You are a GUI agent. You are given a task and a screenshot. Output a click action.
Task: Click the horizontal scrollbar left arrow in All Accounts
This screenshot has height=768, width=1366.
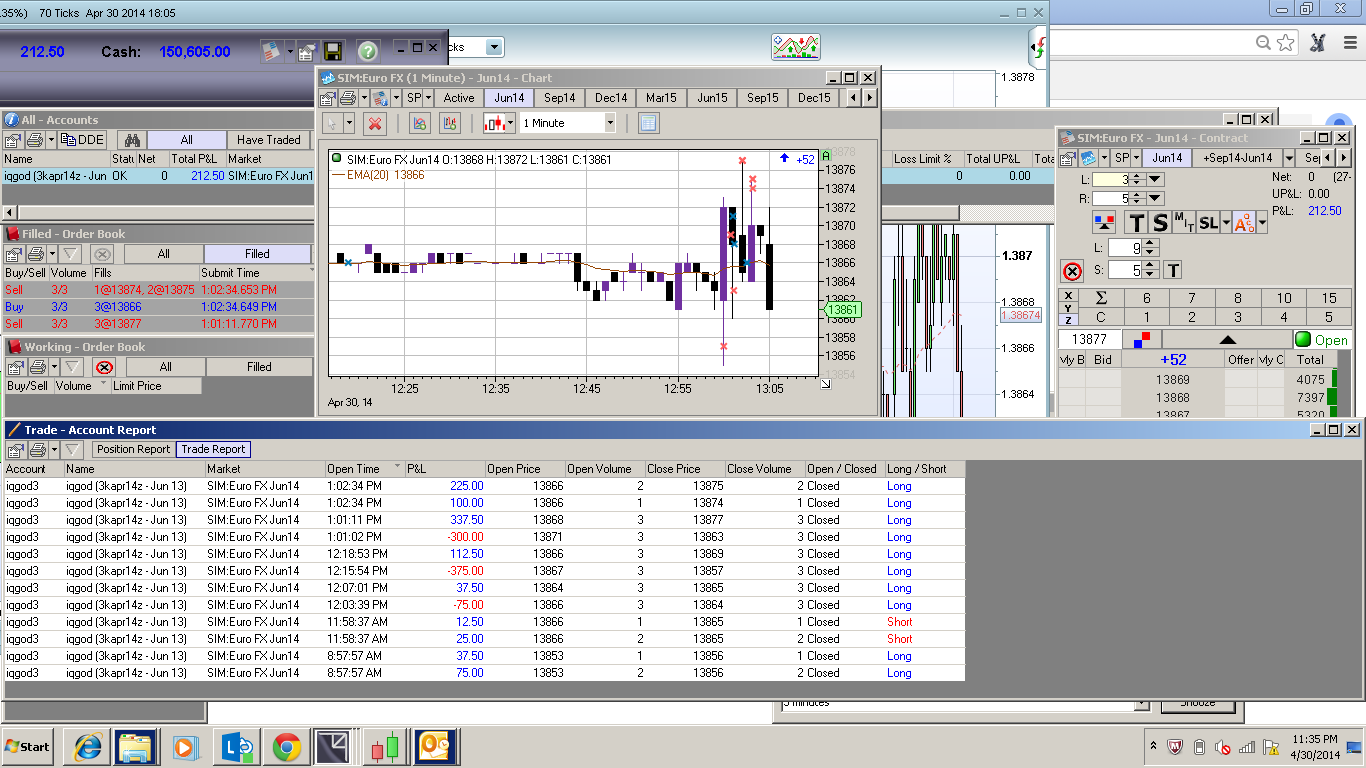click(x=11, y=212)
